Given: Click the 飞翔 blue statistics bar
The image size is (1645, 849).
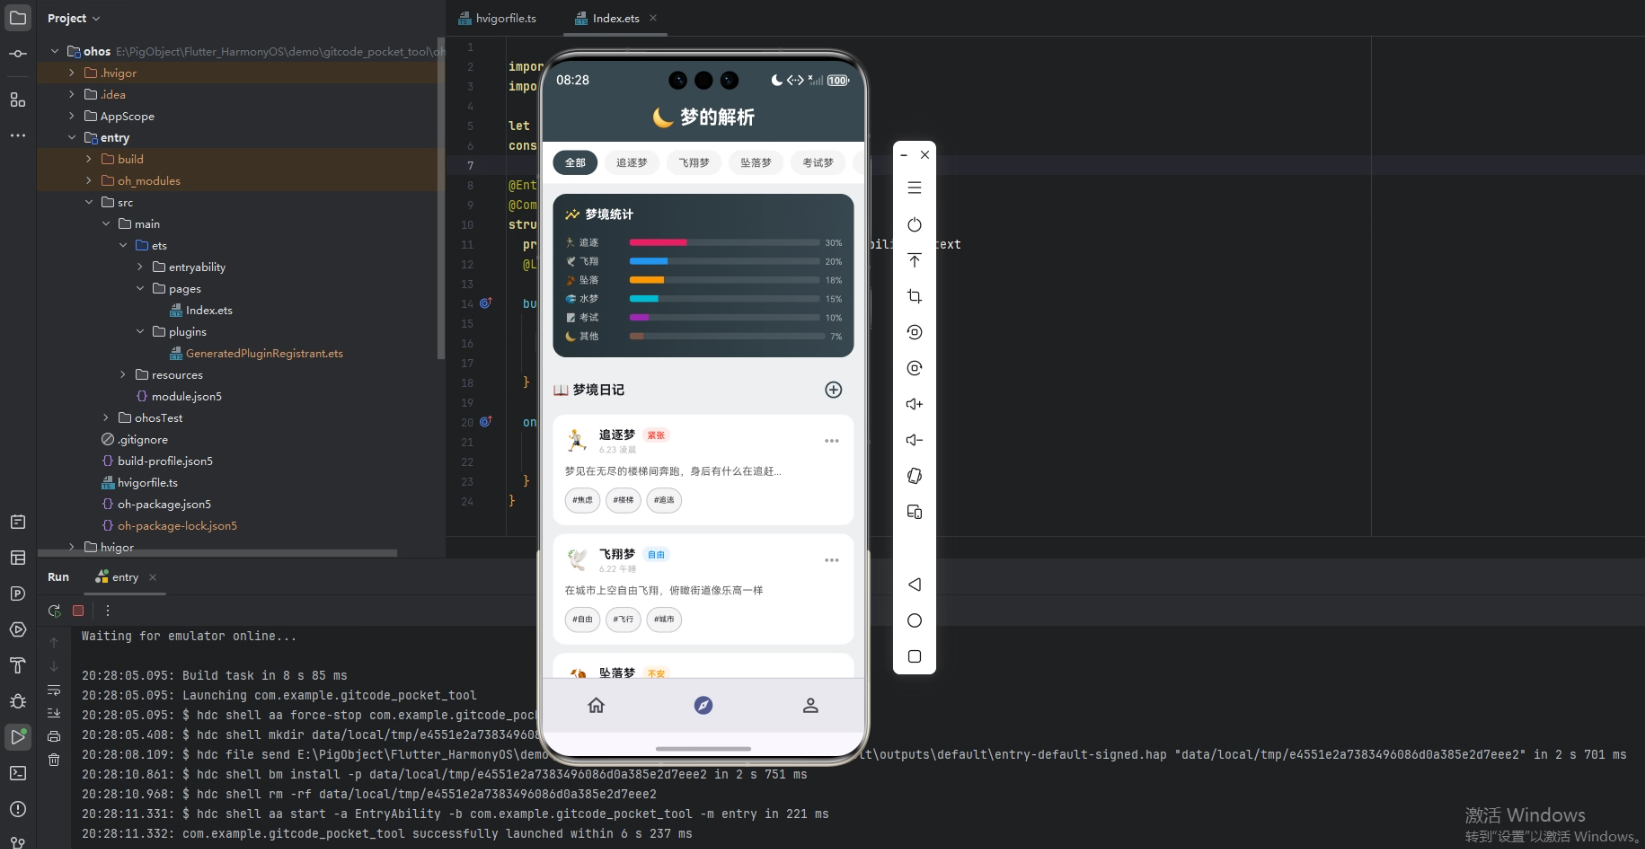Looking at the screenshot, I should (648, 261).
